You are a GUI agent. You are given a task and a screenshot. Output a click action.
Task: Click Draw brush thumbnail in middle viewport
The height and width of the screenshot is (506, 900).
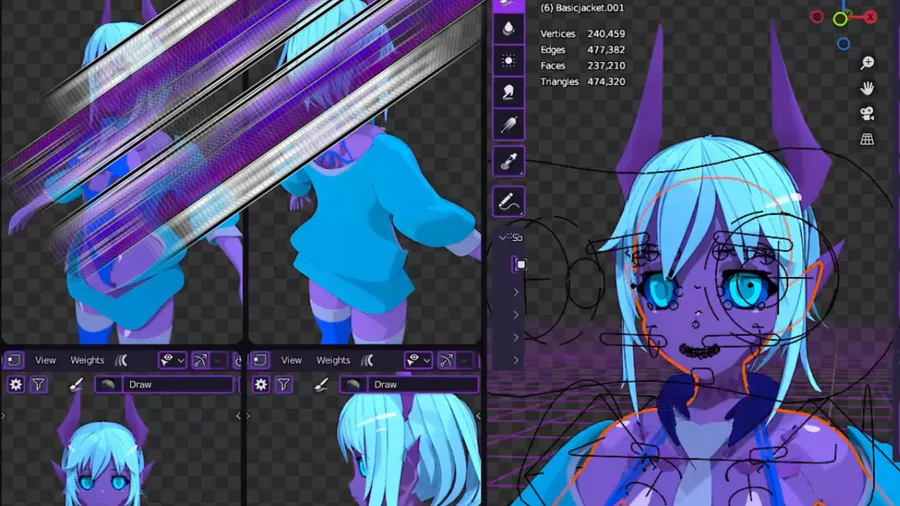point(354,384)
